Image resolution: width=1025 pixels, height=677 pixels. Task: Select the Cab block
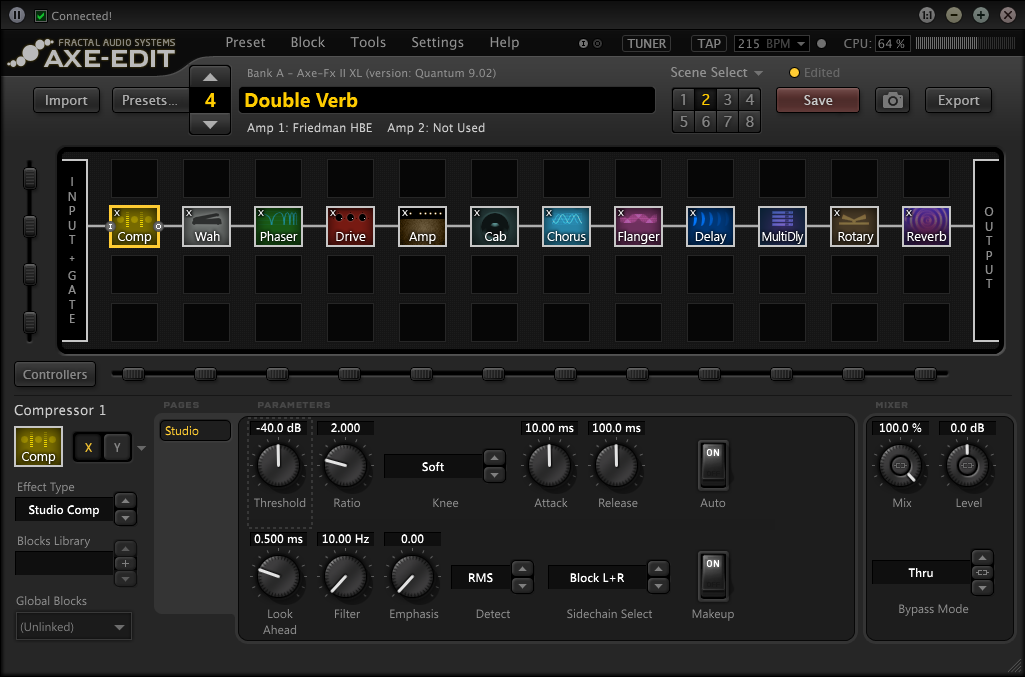[x=494, y=227]
